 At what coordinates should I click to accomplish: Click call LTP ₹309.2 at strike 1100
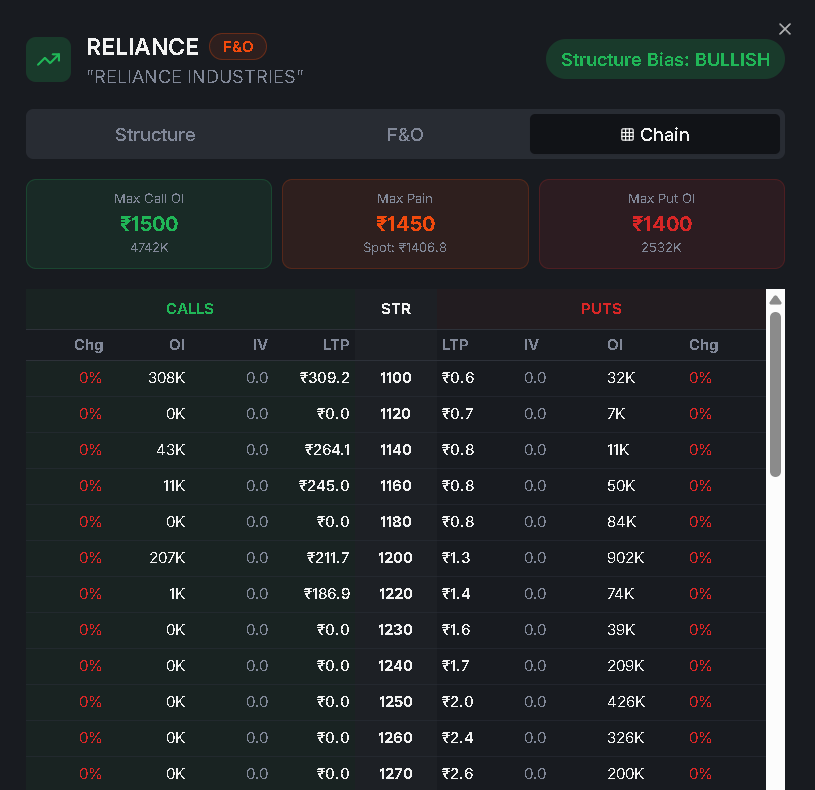tap(324, 378)
